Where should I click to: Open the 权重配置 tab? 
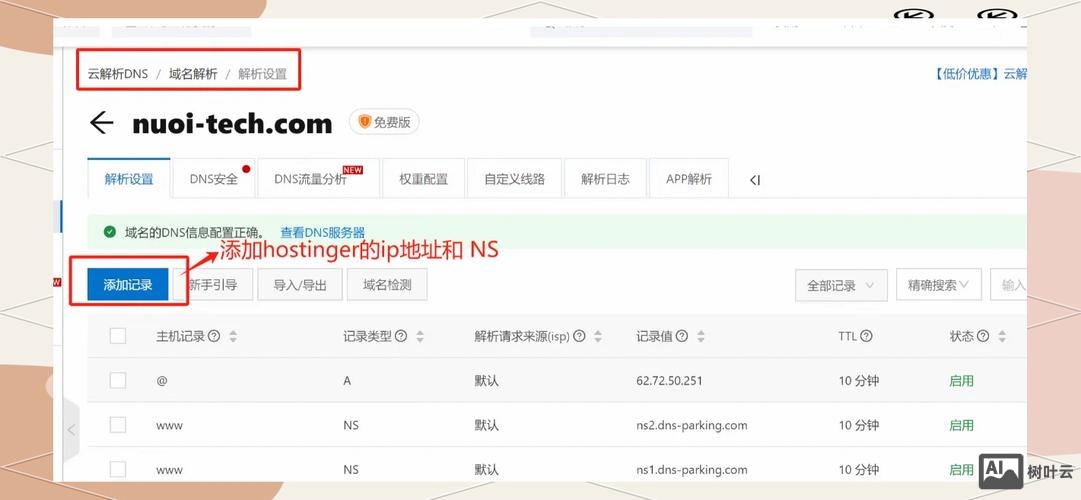tap(423, 179)
